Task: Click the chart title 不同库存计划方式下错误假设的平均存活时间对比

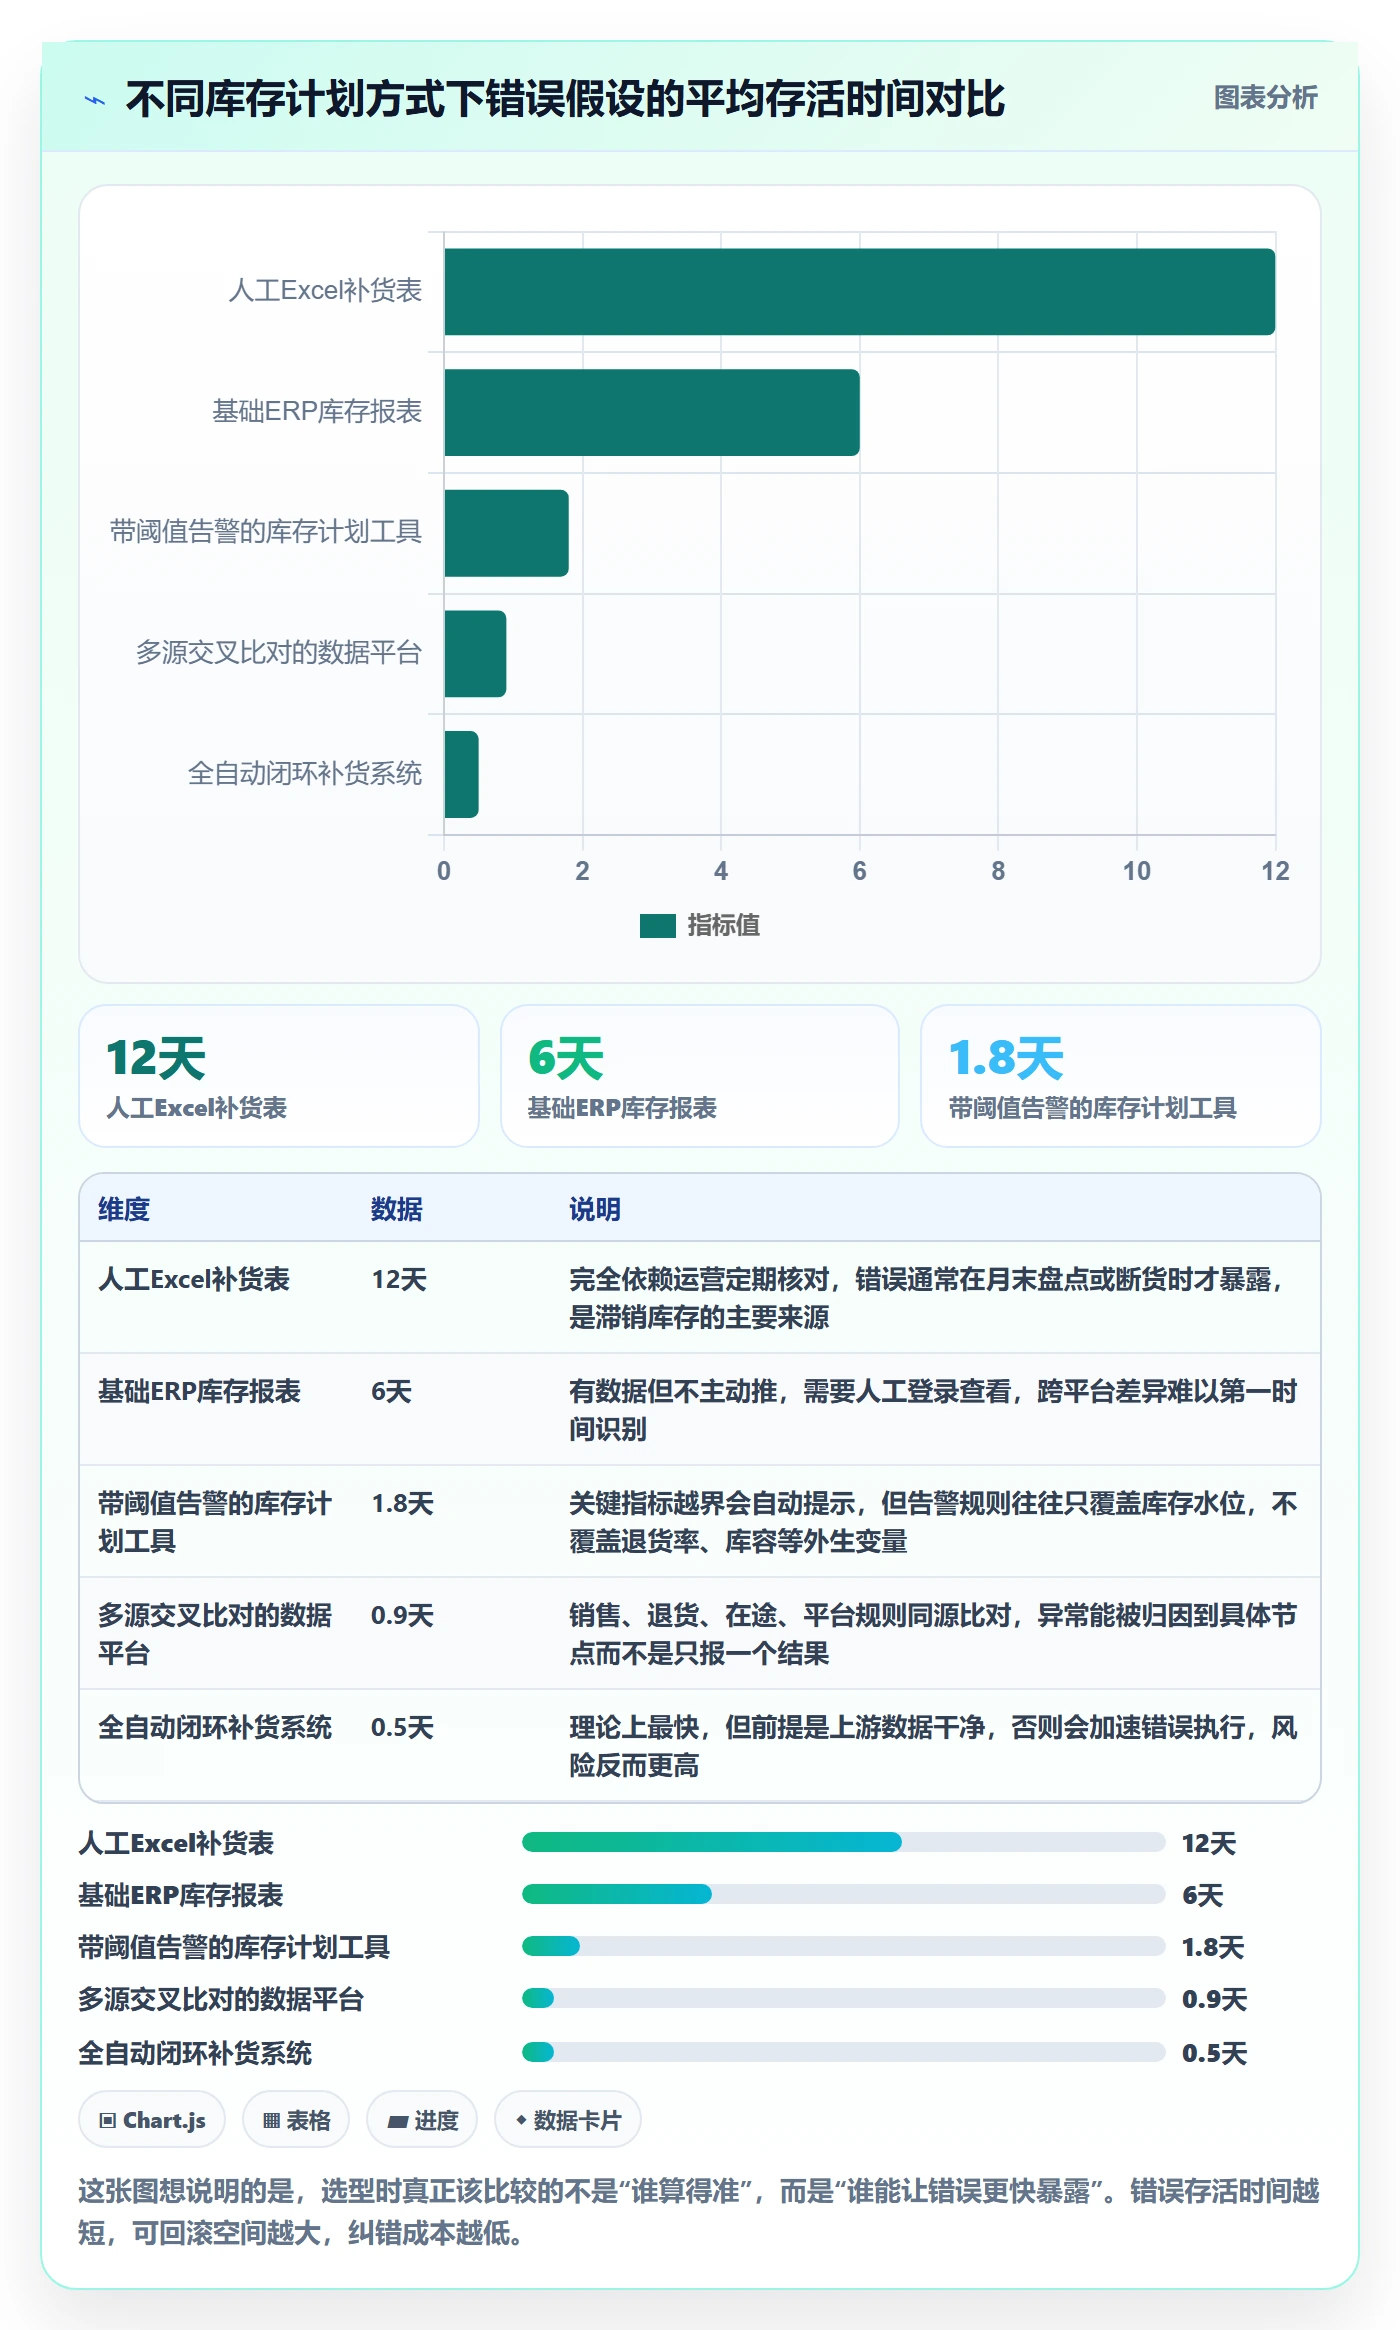Action: point(565,99)
